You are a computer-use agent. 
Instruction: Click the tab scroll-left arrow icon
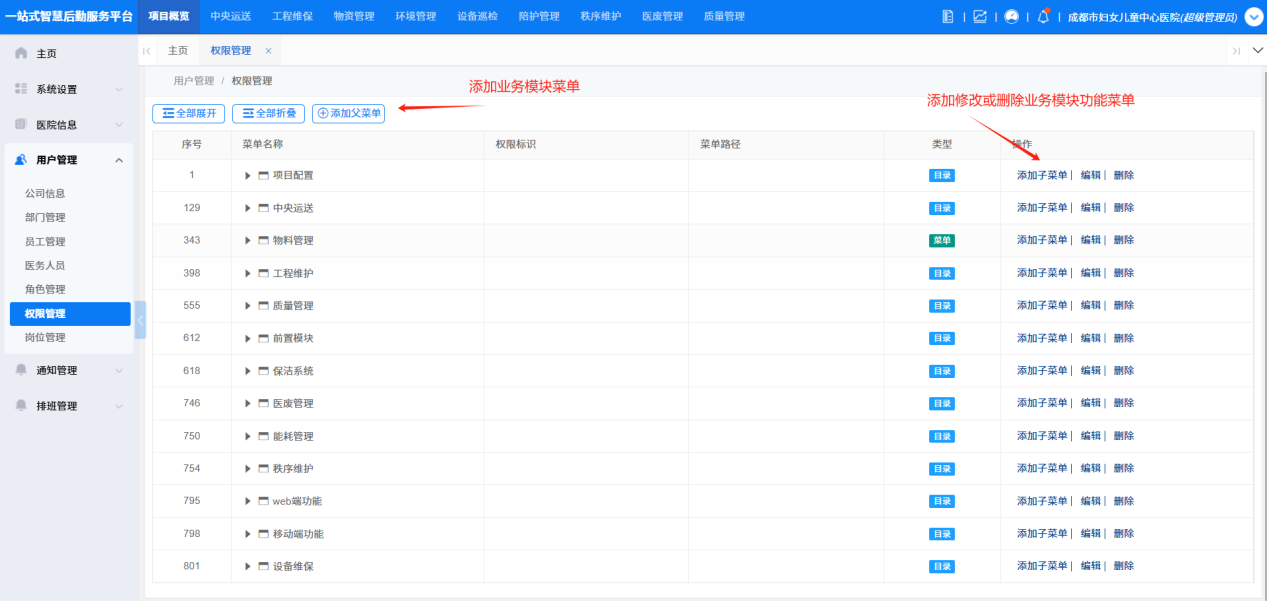[147, 51]
